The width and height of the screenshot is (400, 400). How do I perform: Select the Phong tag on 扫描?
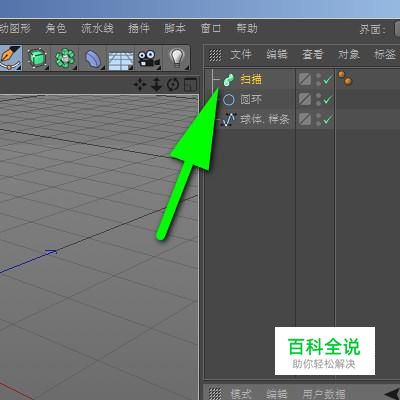(345, 78)
